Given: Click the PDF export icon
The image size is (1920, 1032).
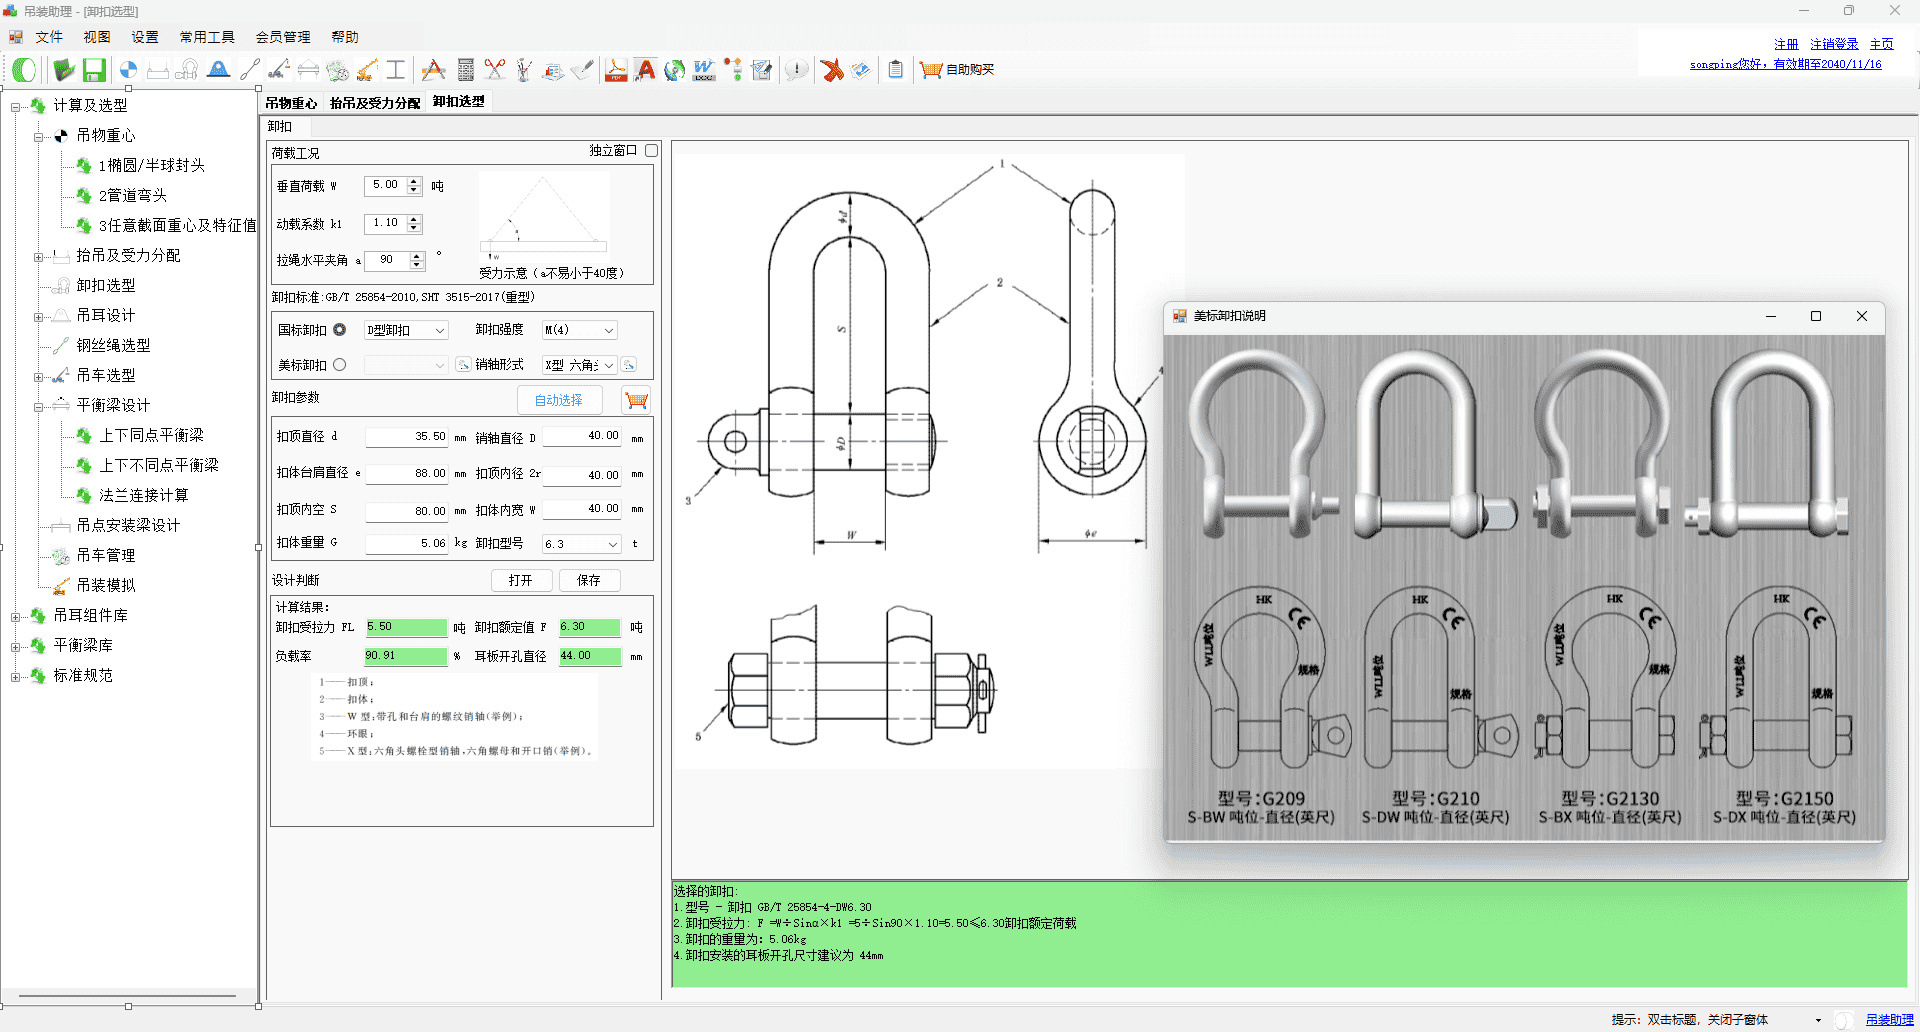Looking at the screenshot, I should pyautogui.click(x=616, y=70).
